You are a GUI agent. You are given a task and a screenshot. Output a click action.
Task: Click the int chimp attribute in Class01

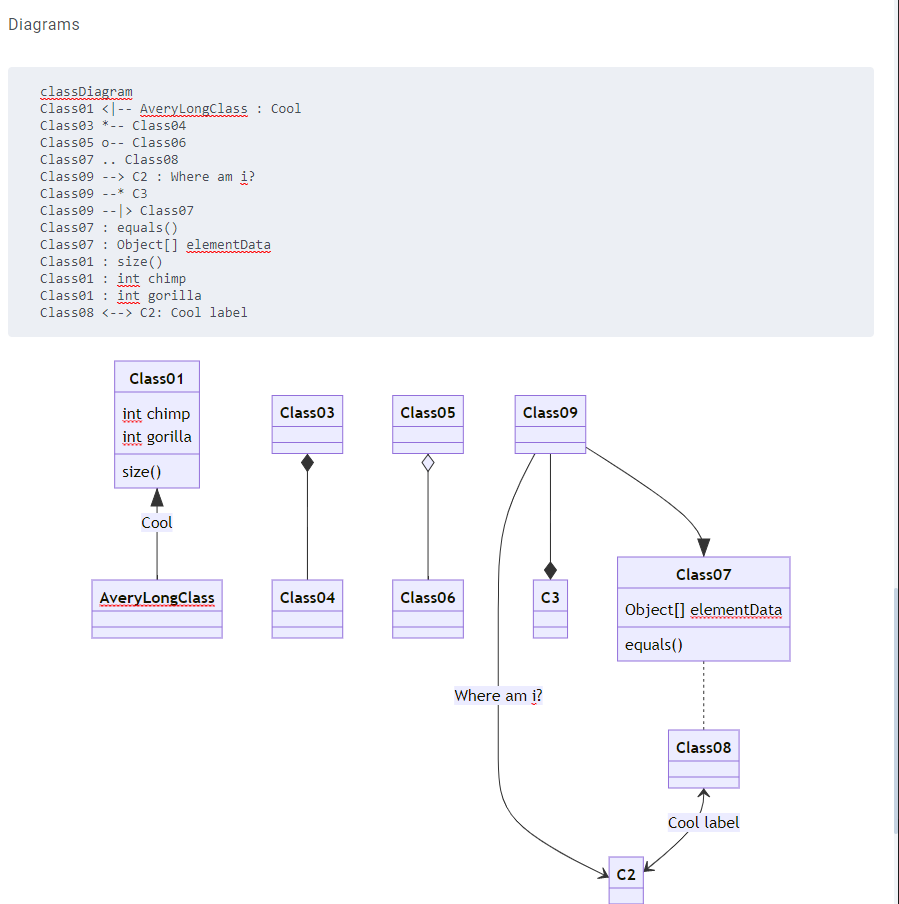click(156, 413)
